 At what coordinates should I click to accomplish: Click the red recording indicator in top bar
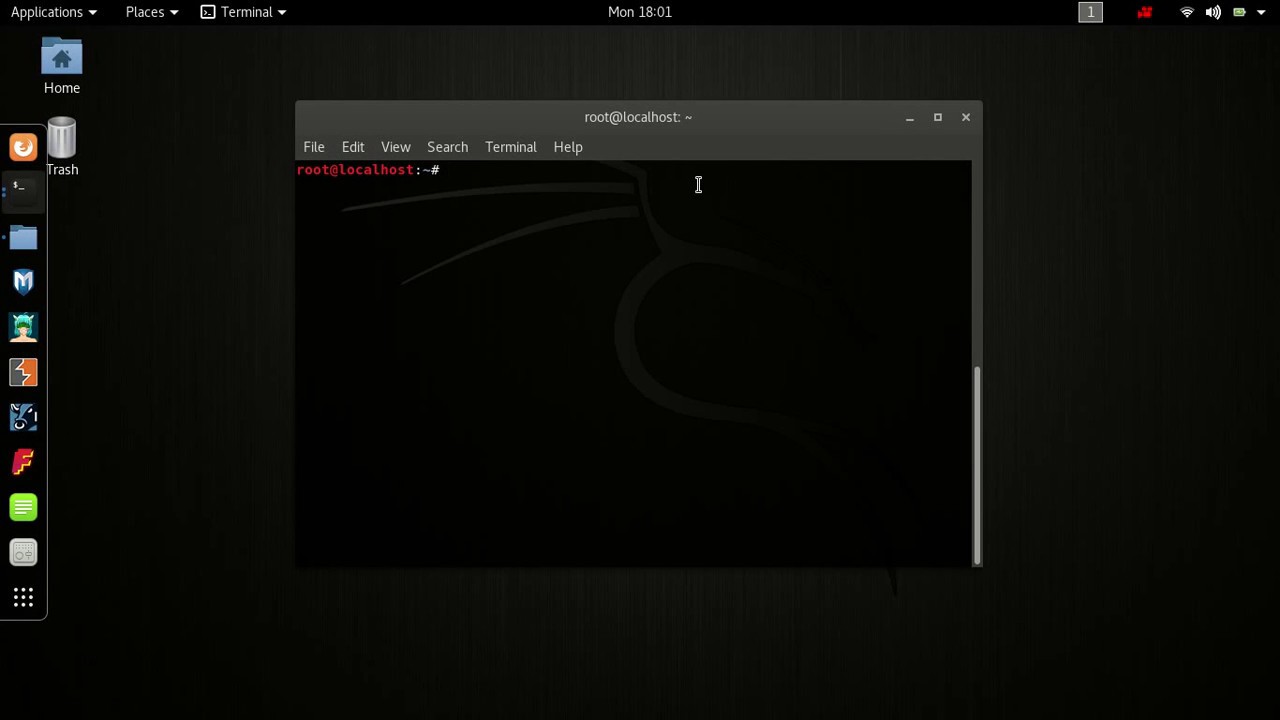(x=1145, y=12)
